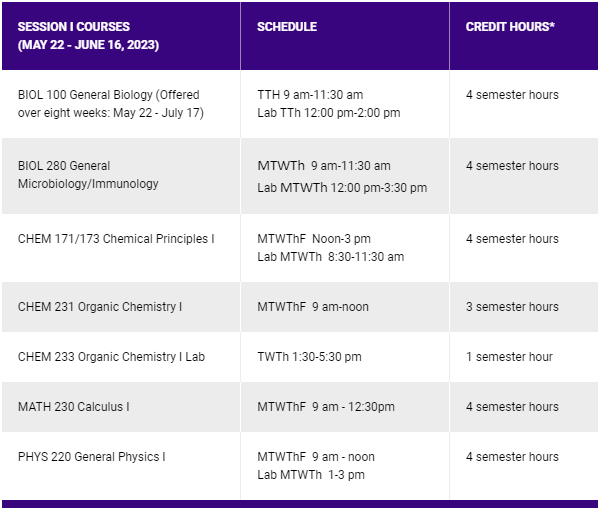The height and width of the screenshot is (512, 601).
Task: Click CHEM 231 Organic Chemistry I
Action: (100, 307)
